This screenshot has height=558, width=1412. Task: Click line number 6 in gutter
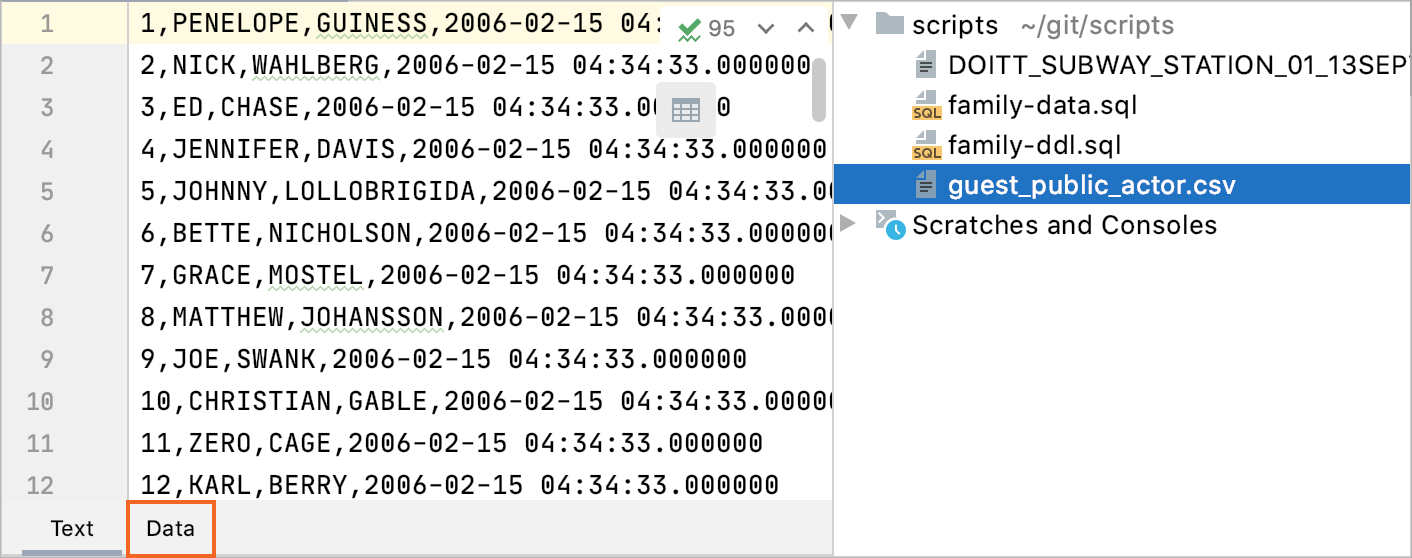(x=46, y=234)
